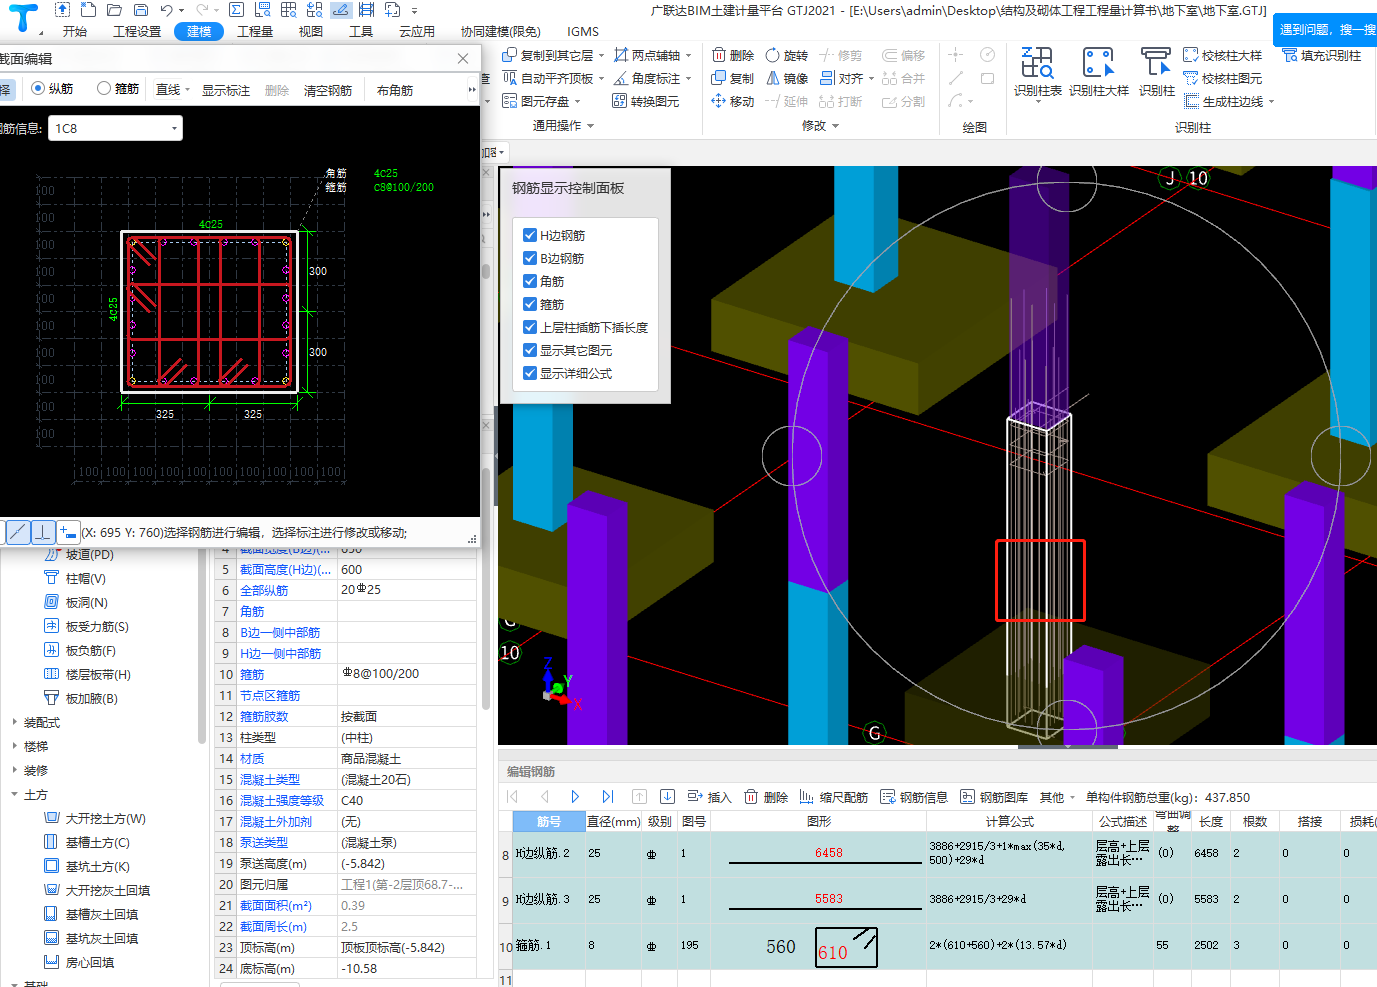Select the 镜像 mirror tool
This screenshot has width=1377, height=987.
786,78
